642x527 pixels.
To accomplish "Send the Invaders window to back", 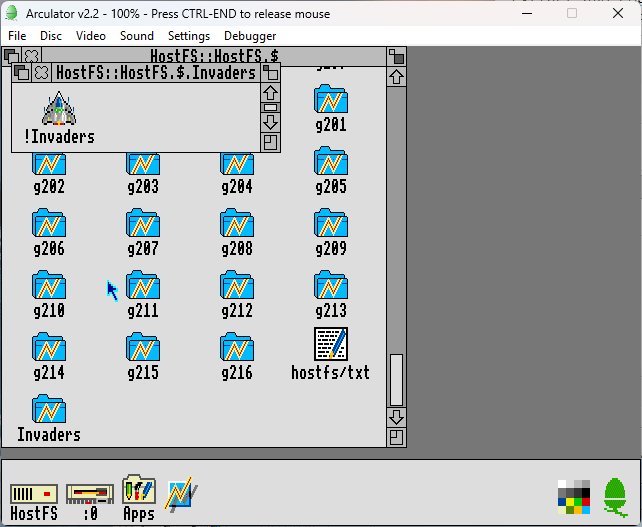I will (x=21, y=73).
